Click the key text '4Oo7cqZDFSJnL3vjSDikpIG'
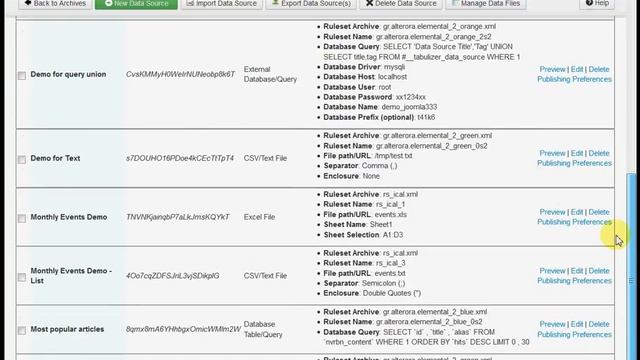640x360 pixels. 173,276
